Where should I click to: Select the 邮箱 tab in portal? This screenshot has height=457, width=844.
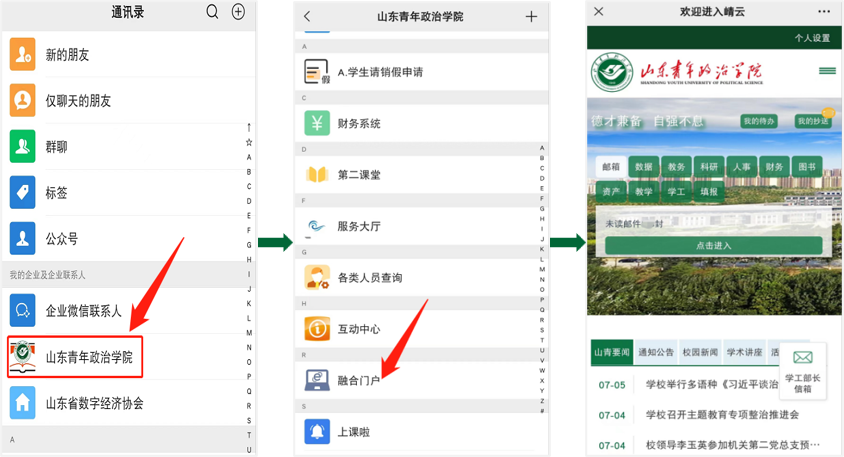611,167
